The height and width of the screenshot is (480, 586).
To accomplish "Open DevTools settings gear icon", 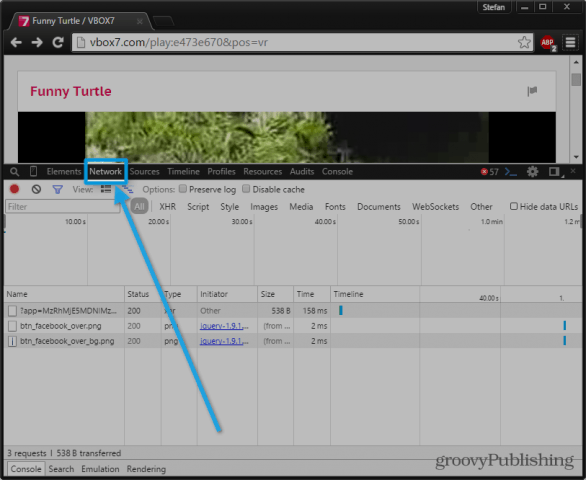I will click(532, 172).
